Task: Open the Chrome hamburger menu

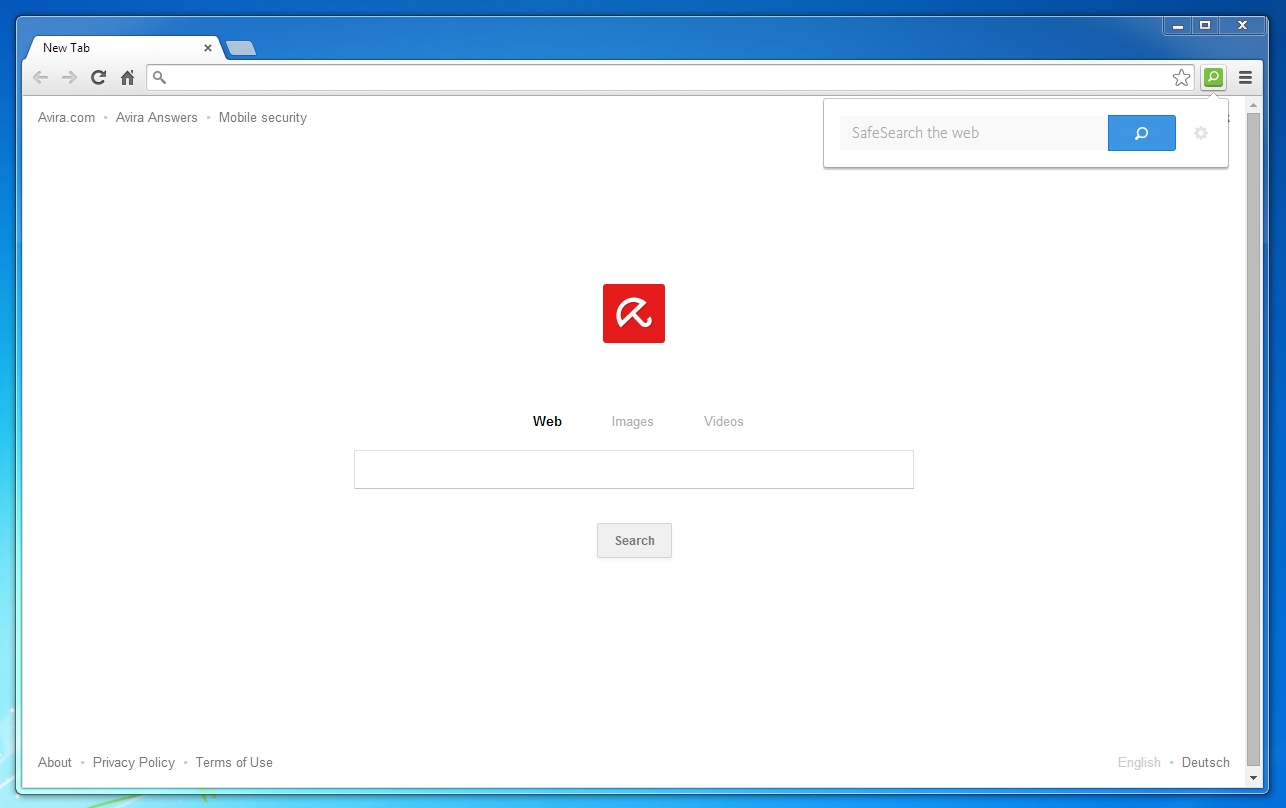Action: pyautogui.click(x=1245, y=78)
